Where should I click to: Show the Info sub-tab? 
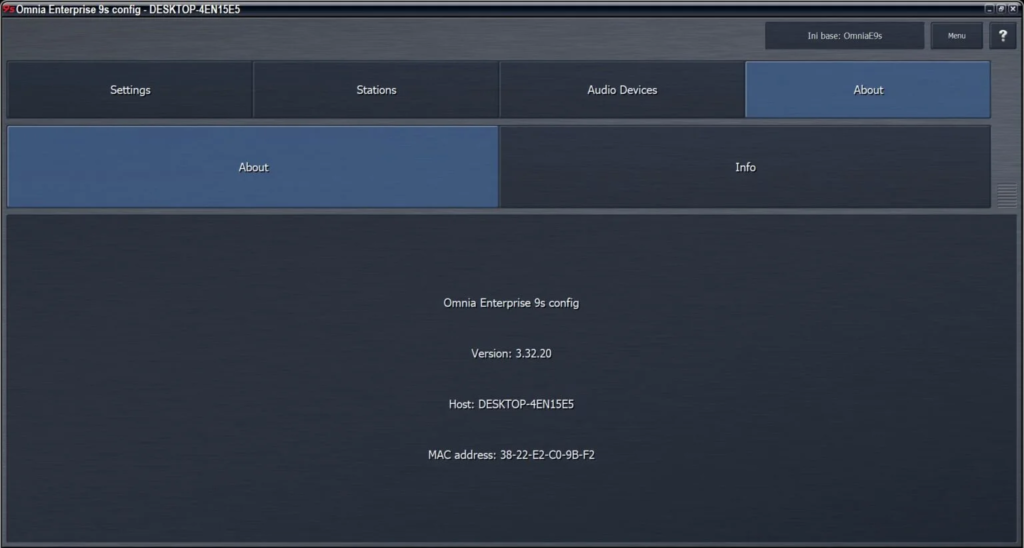[745, 167]
